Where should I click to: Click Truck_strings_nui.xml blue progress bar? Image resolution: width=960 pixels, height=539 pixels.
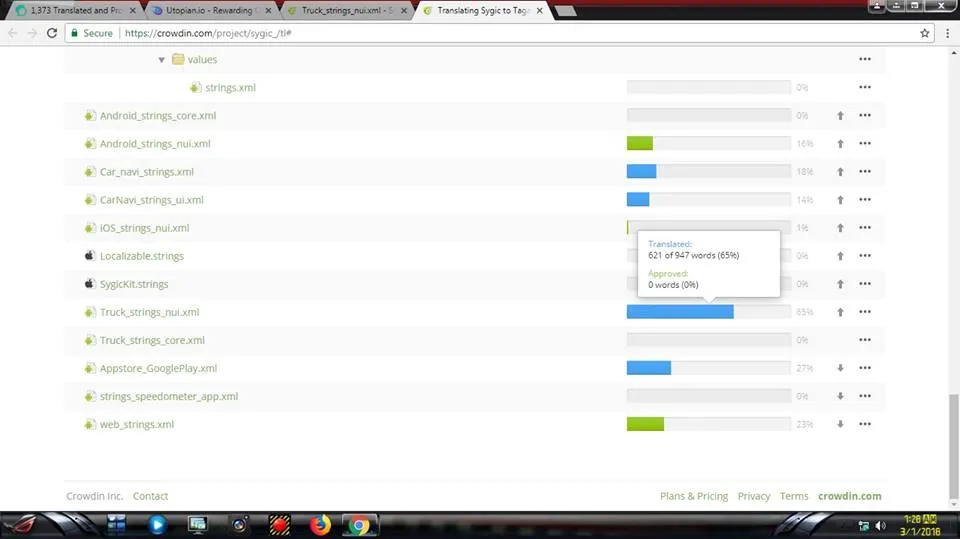tap(680, 312)
